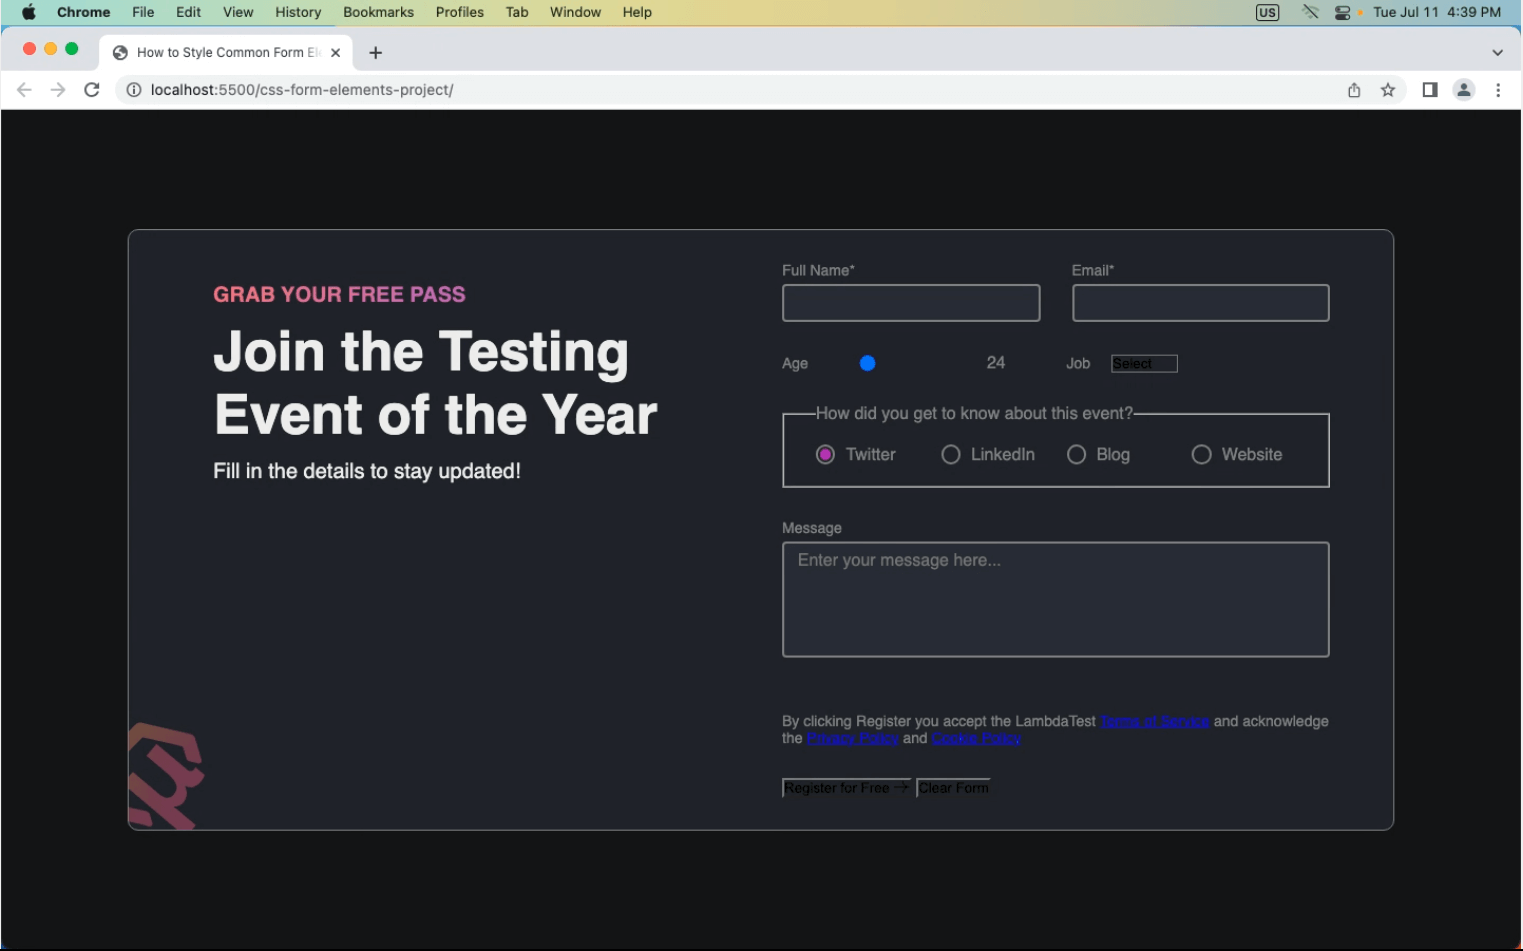Open the Chrome profile avatar
This screenshot has width=1523, height=951.
[x=1464, y=90]
